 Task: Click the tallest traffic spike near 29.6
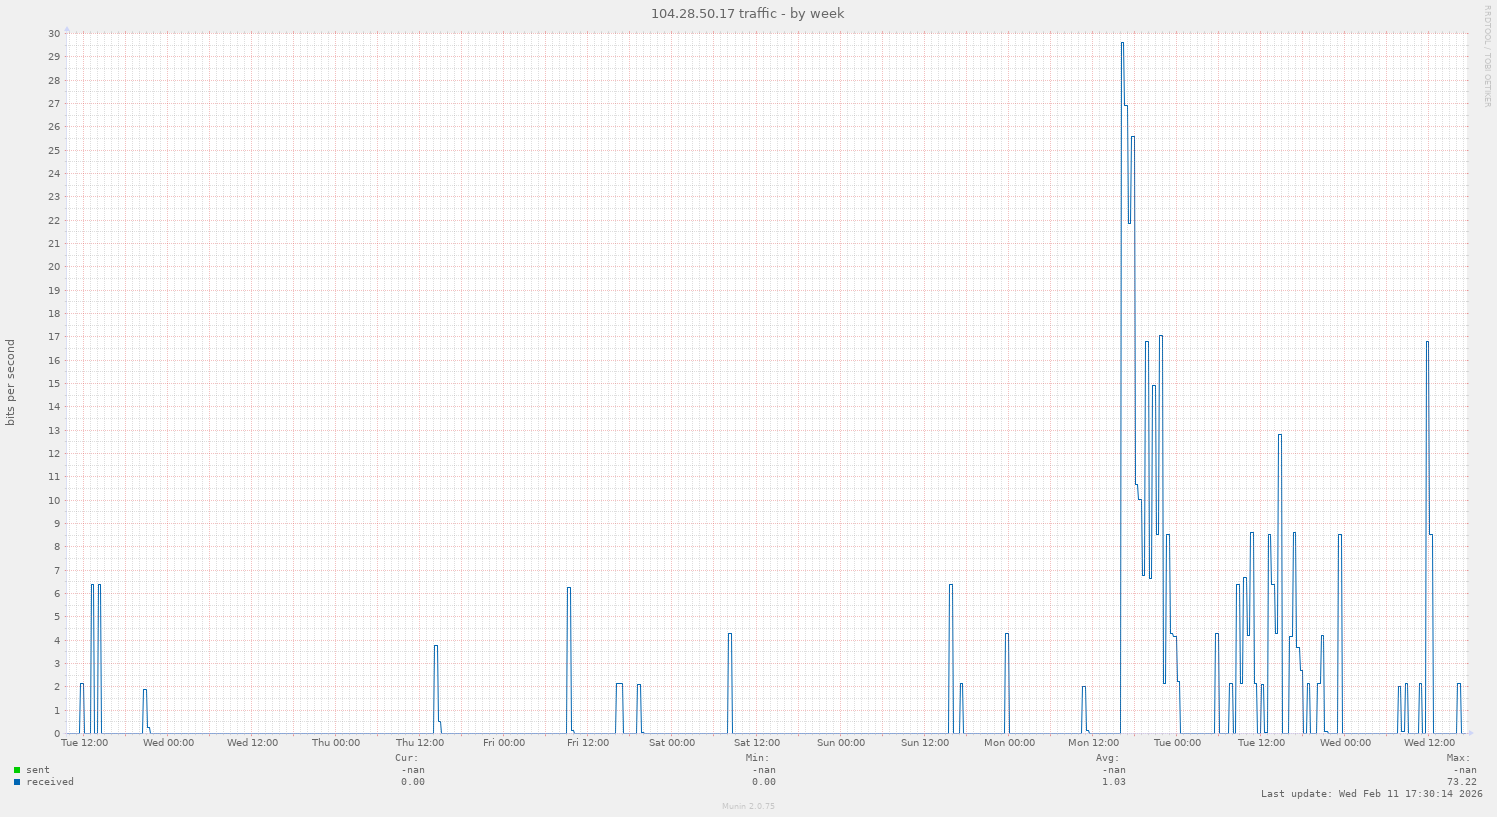(x=1122, y=44)
